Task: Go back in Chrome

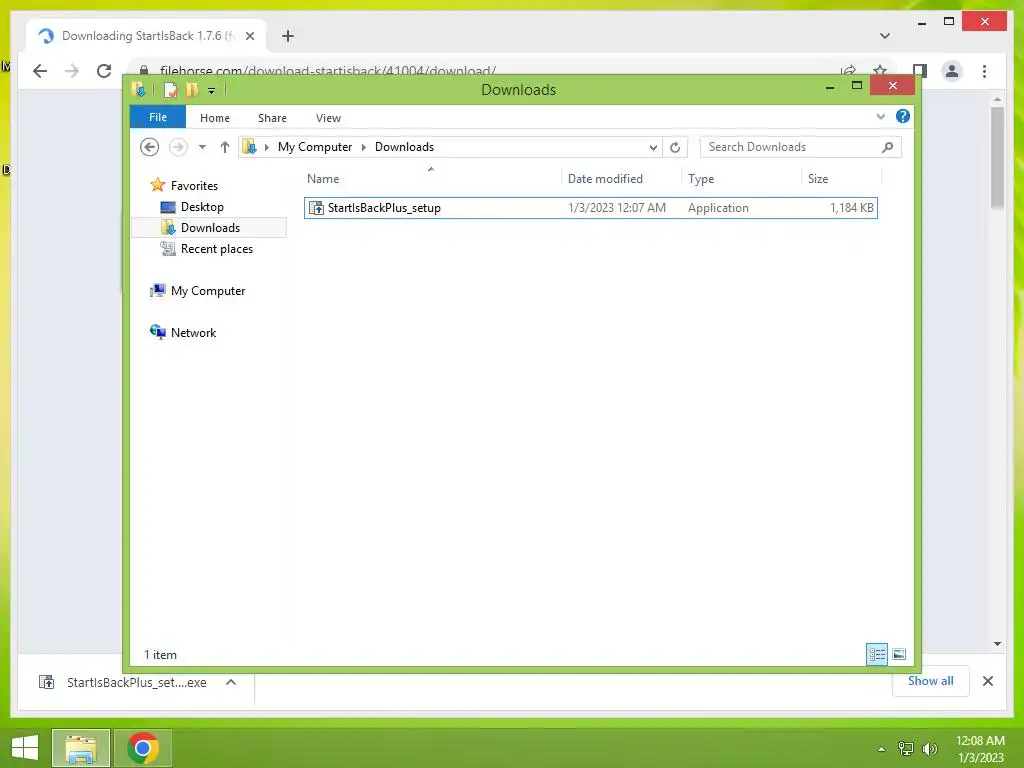Action: [40, 71]
